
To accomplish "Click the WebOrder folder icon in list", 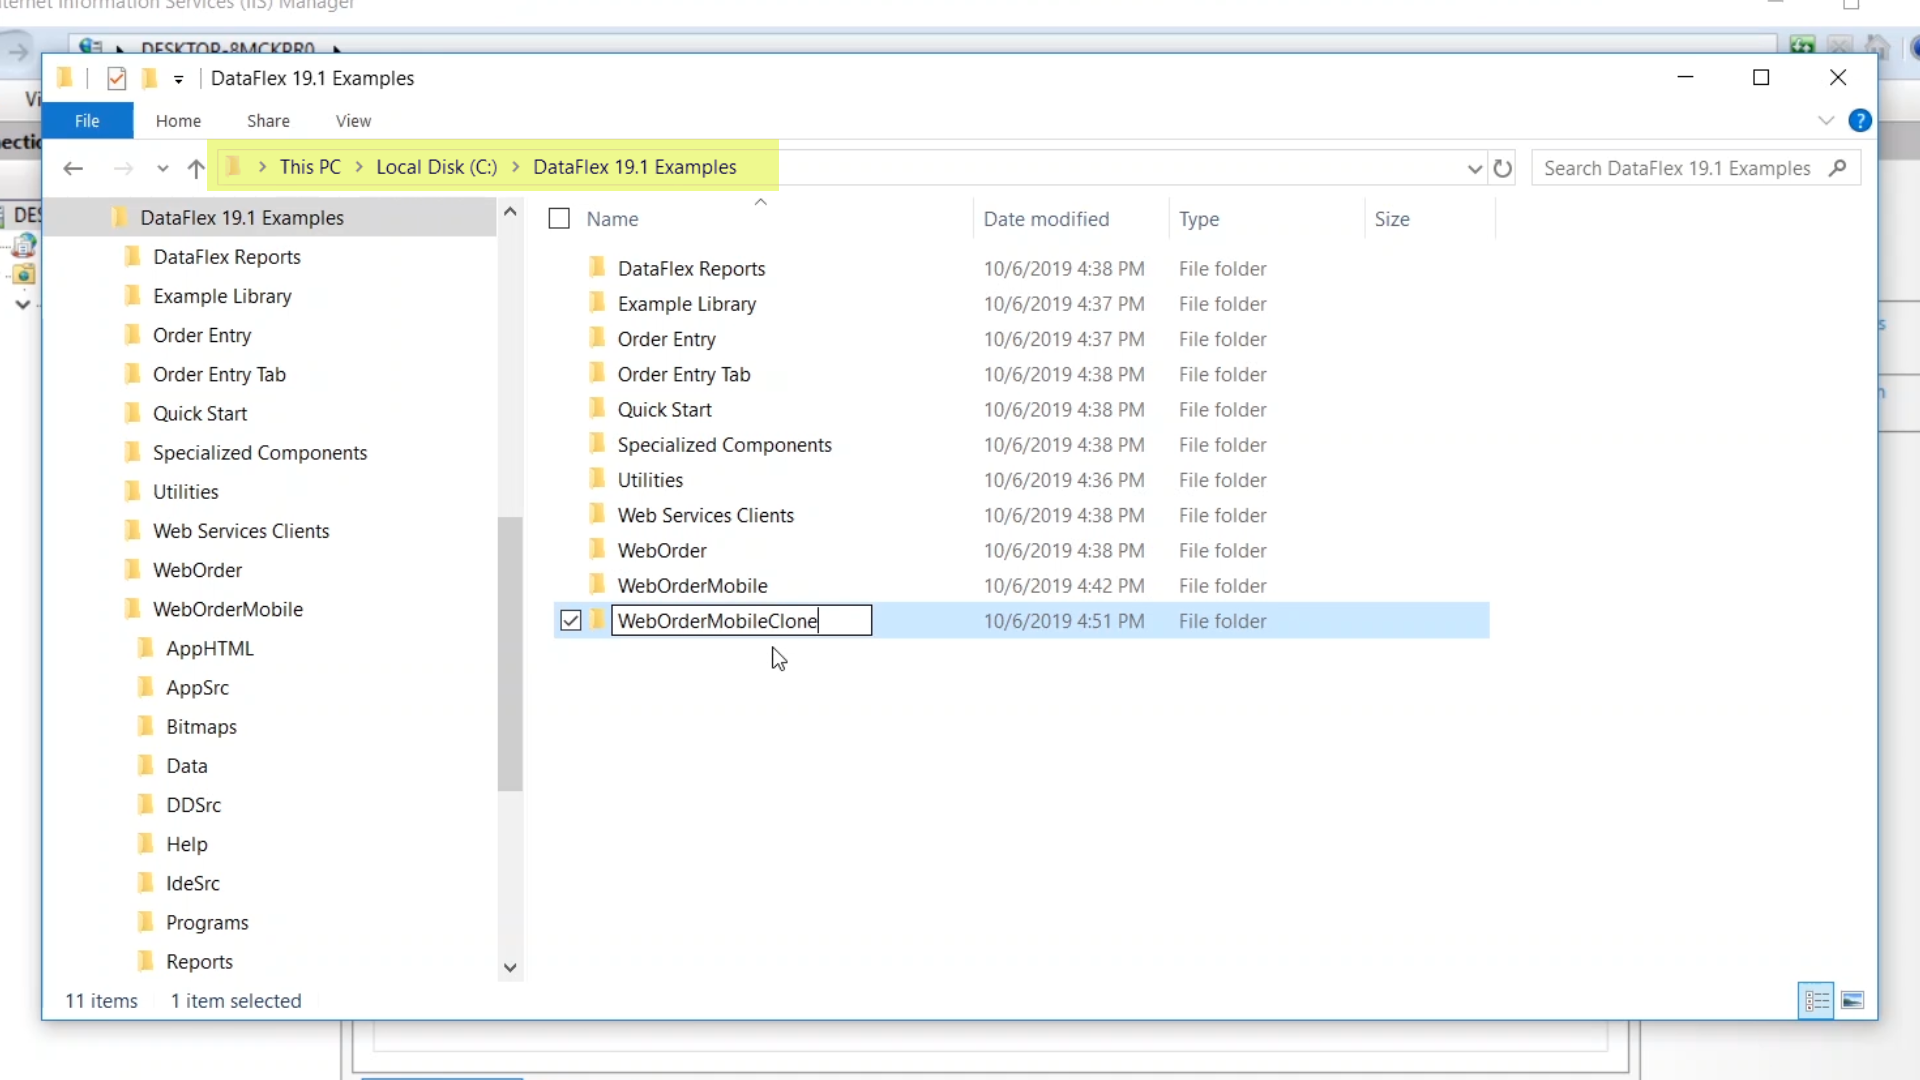I will (597, 550).
